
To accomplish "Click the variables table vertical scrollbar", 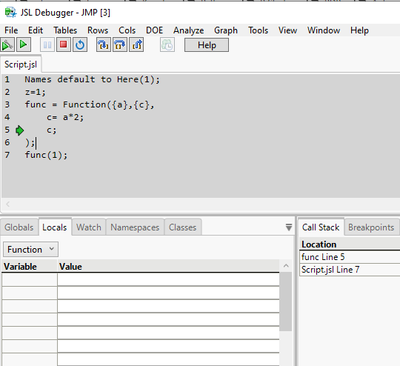I will click(286, 301).
